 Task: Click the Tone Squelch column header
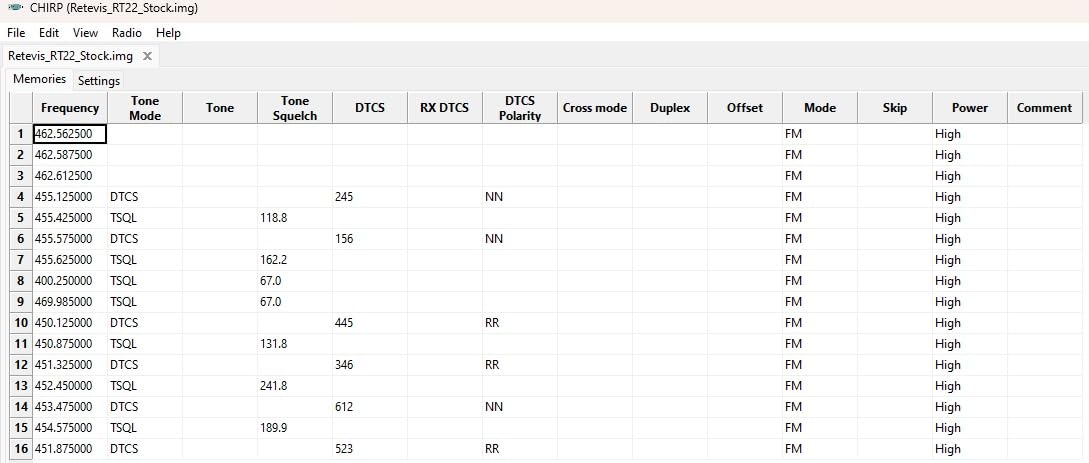(x=295, y=108)
